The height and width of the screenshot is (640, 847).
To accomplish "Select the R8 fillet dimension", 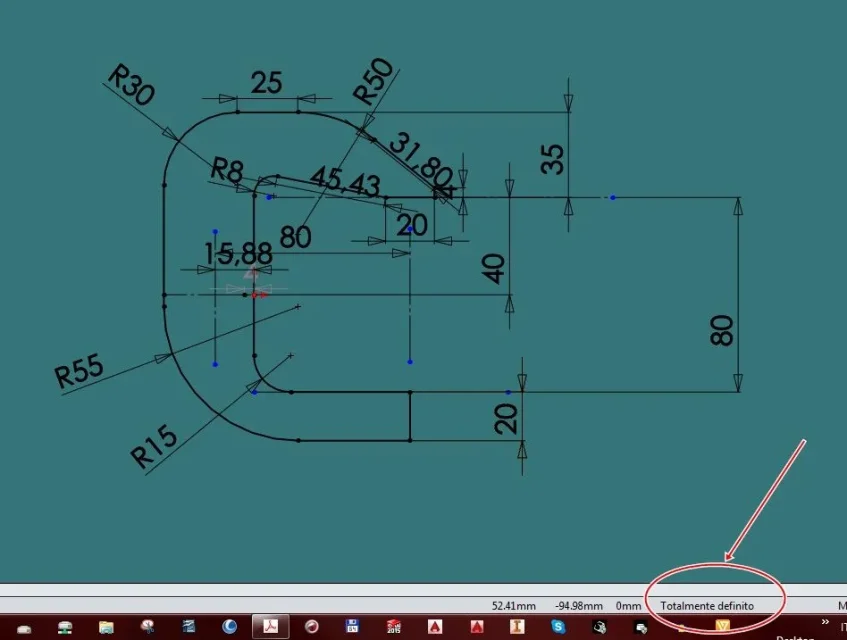I will click(226, 170).
